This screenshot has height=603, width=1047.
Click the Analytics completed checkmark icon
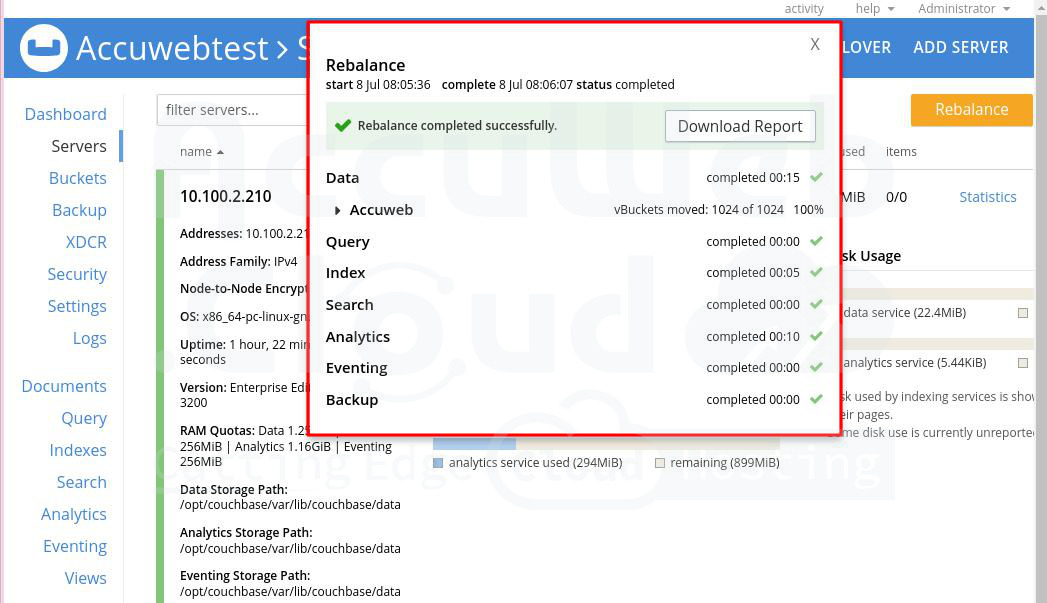[817, 337]
